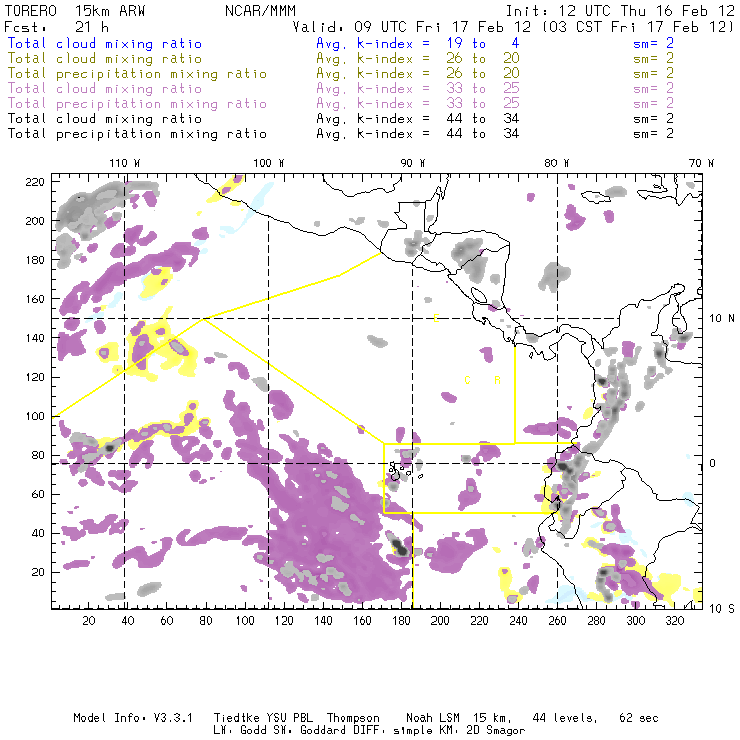Click the blue "Avg. k-index = 19 to 4" text
The image size is (740, 740).
pyautogui.click(x=418, y=43)
